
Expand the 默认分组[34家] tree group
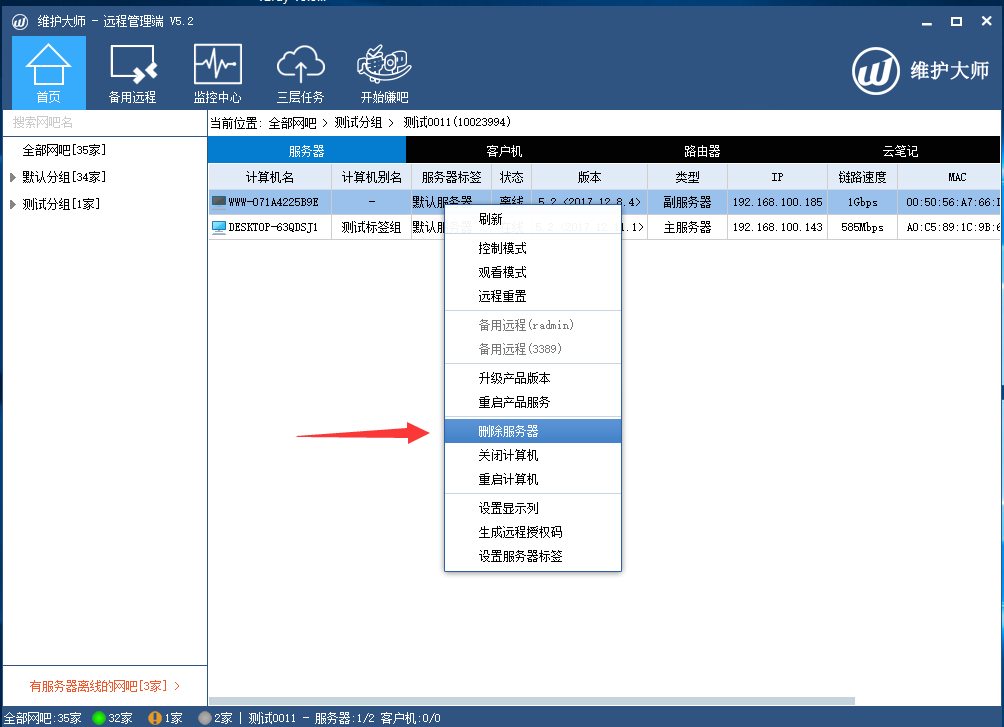(12, 177)
